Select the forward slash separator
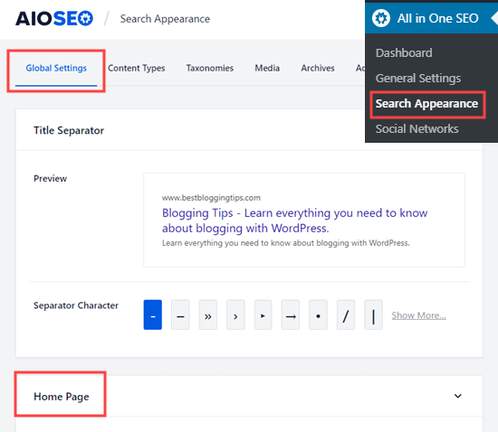This screenshot has height=432, width=498. [346, 315]
